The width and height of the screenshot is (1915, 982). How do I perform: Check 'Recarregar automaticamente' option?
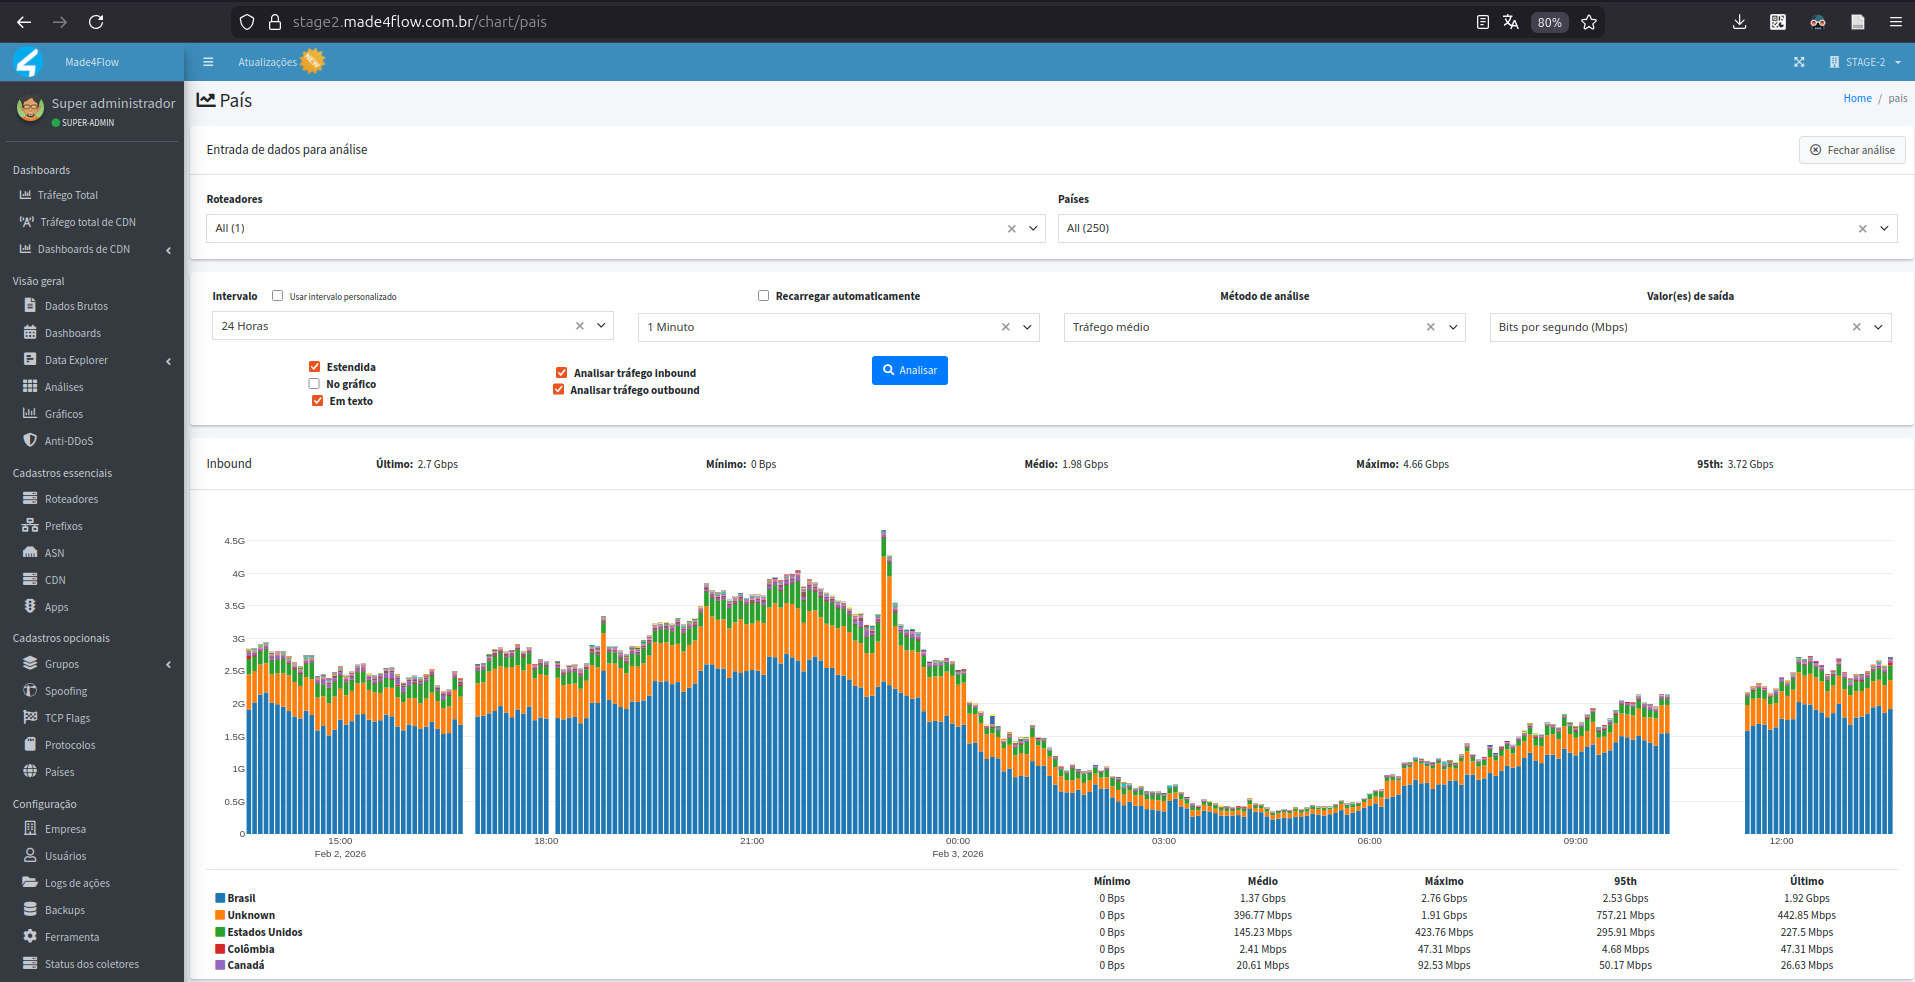click(763, 296)
